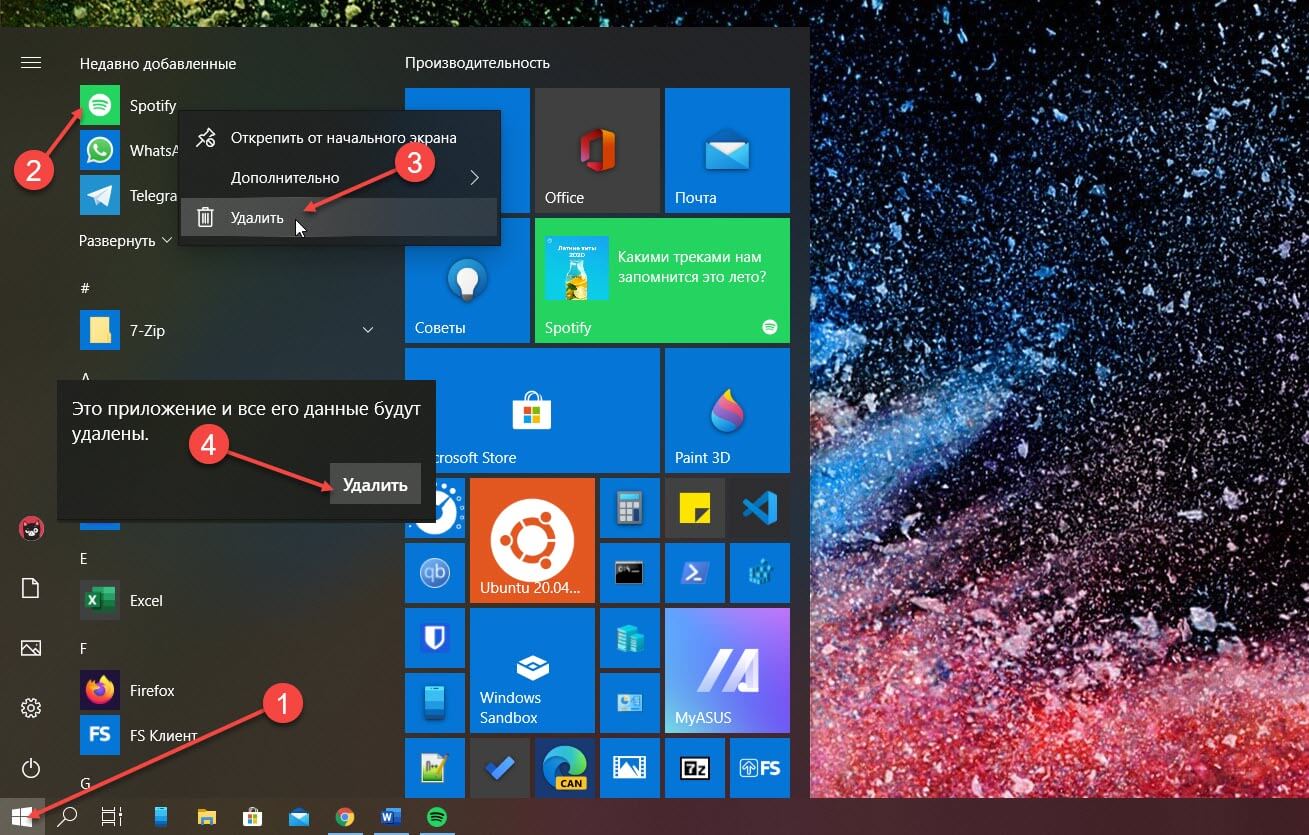Launch the Edge Canary CAN tile

565,768
